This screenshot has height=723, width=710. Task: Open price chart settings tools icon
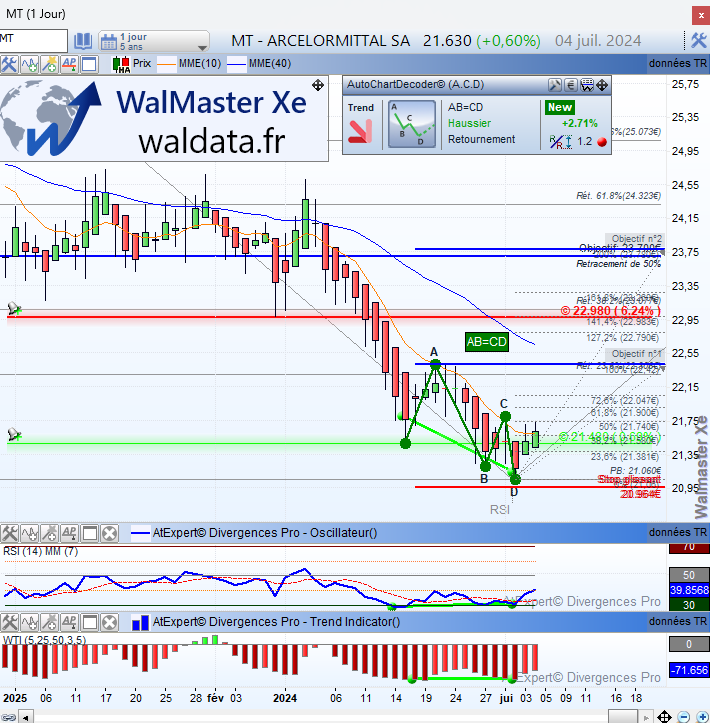point(9,64)
